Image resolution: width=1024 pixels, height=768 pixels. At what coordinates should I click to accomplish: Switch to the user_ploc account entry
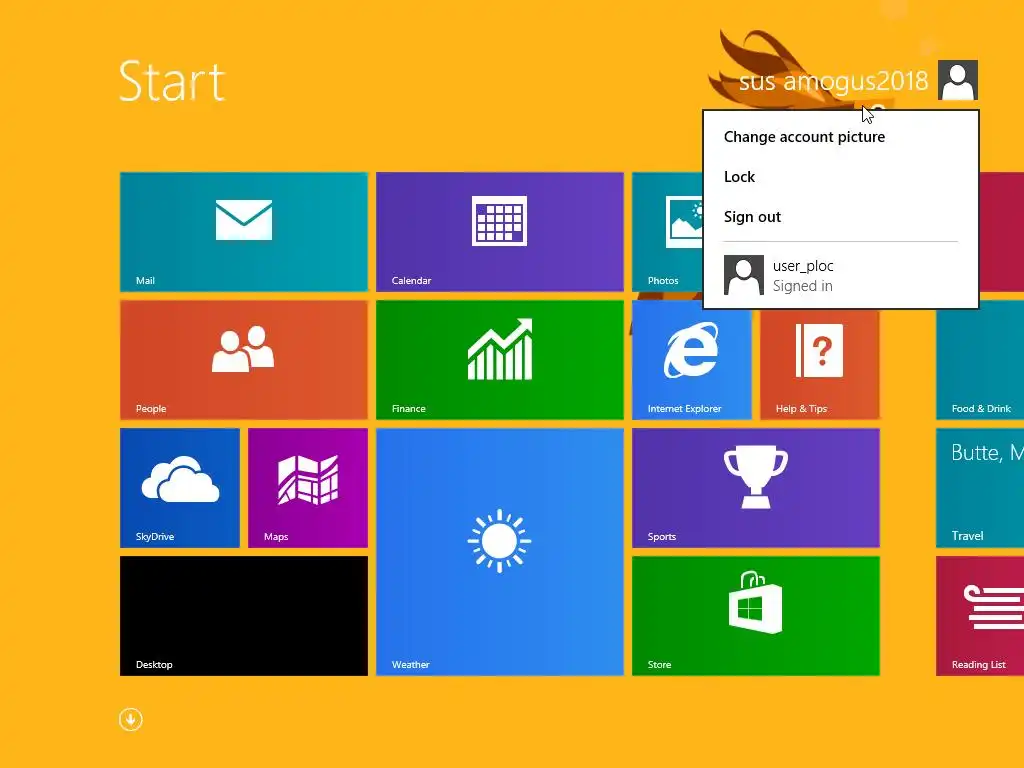840,275
